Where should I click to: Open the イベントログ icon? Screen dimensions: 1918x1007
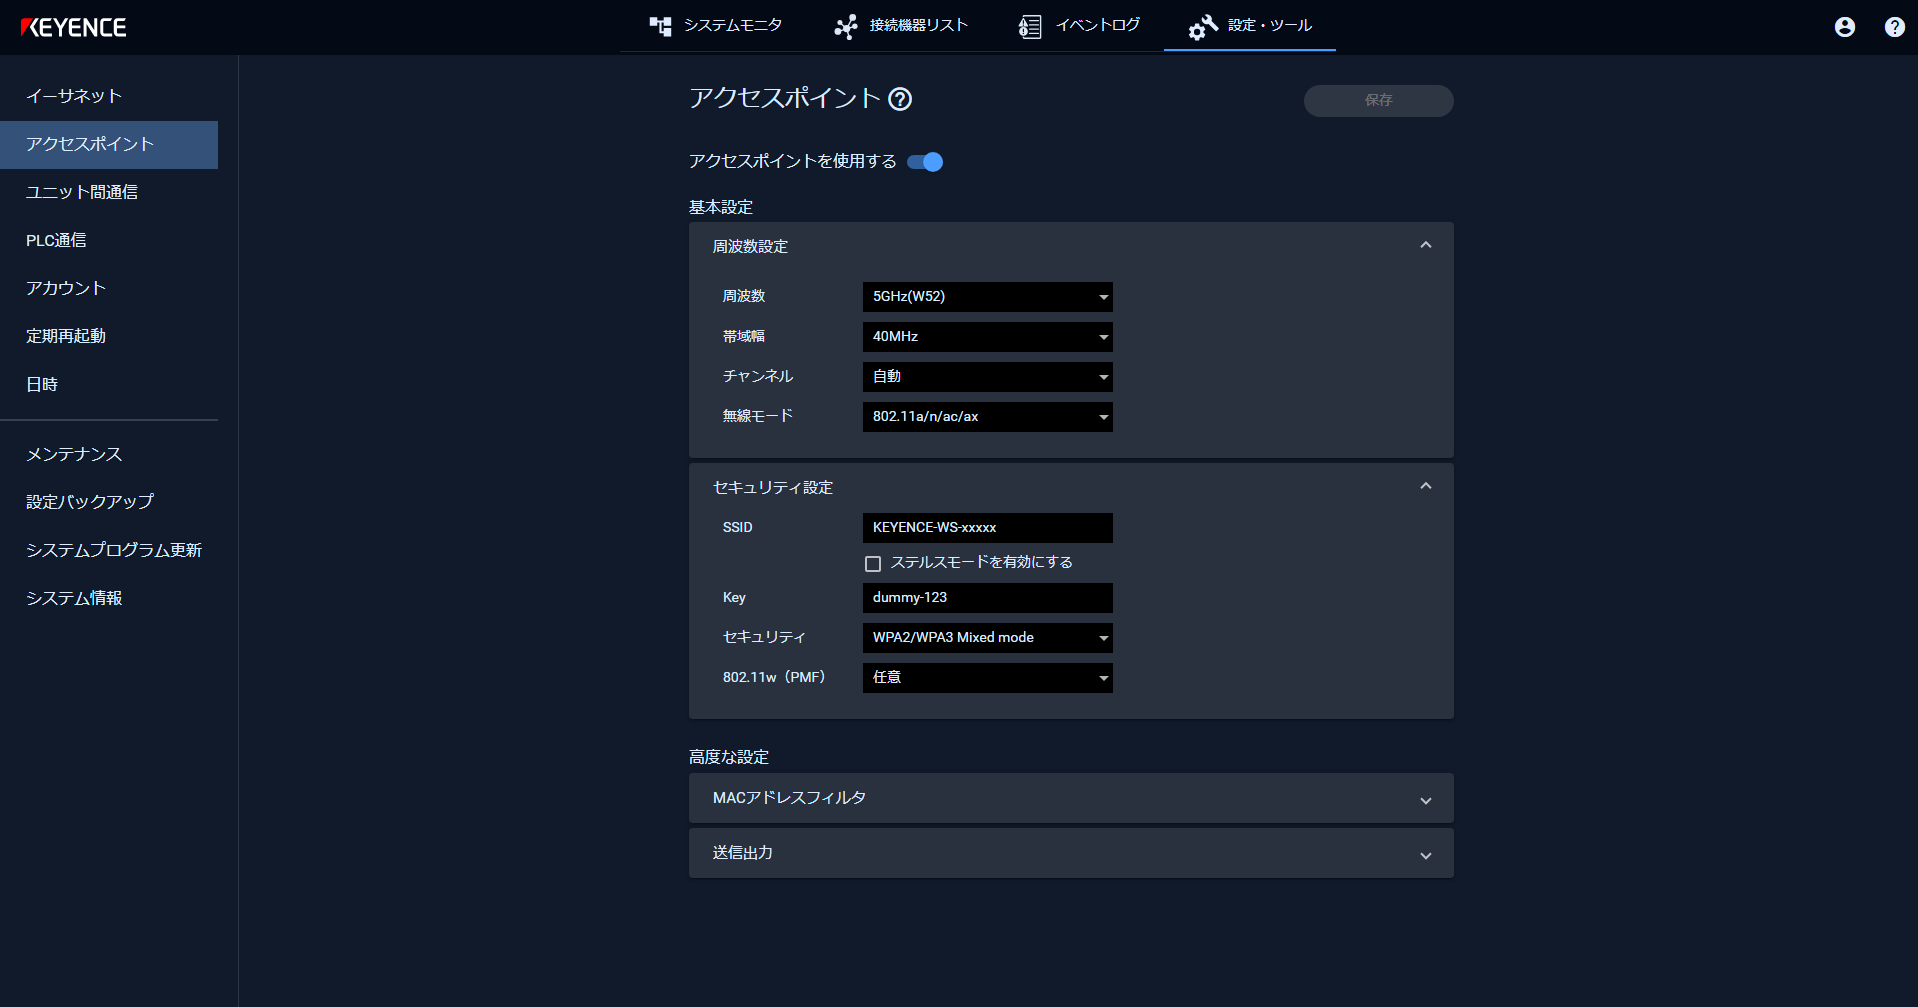(x=1028, y=26)
